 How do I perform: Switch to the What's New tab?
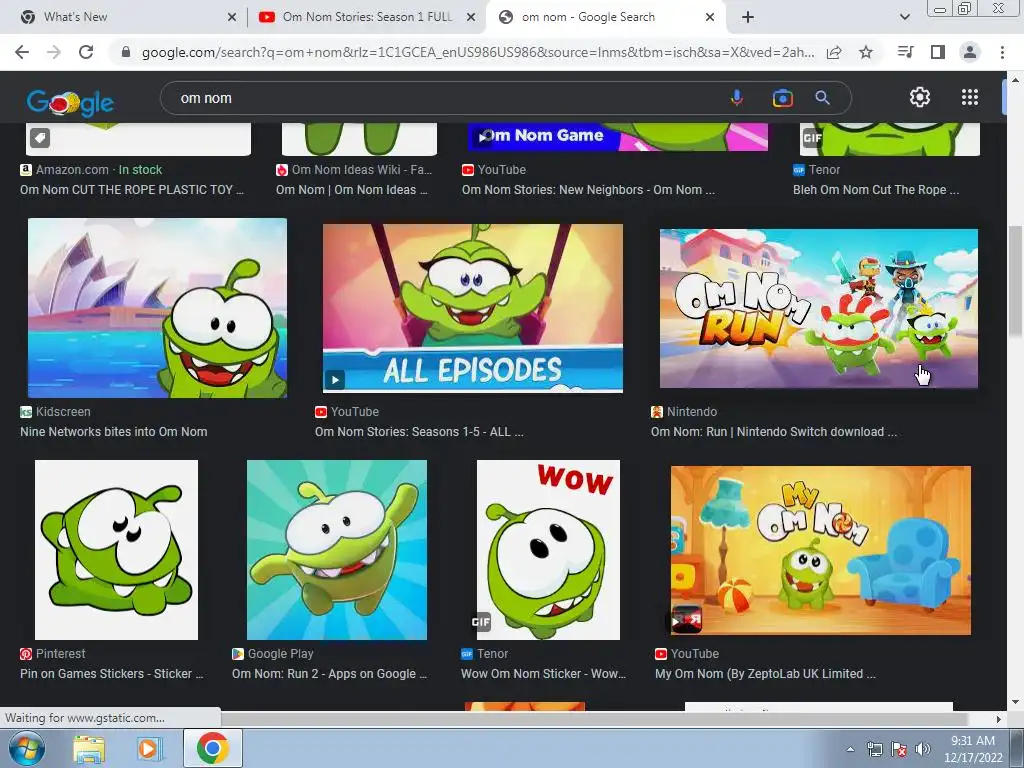coord(124,17)
